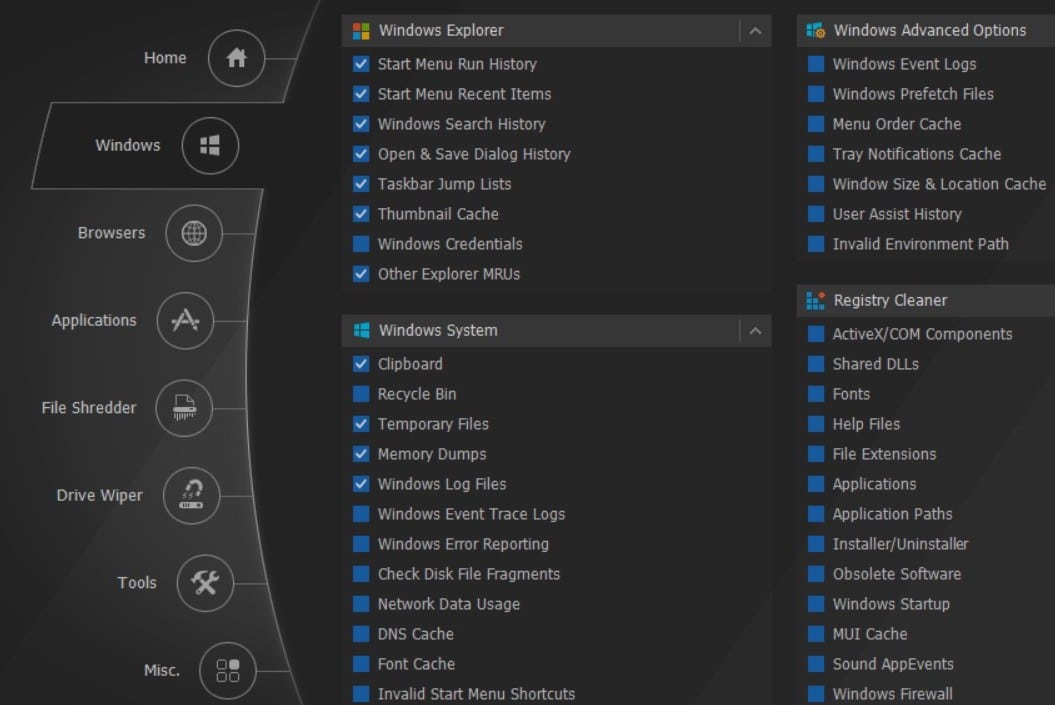The image size is (1055, 705).
Task: Select the Windows menu label
Action: pyautogui.click(x=128, y=145)
